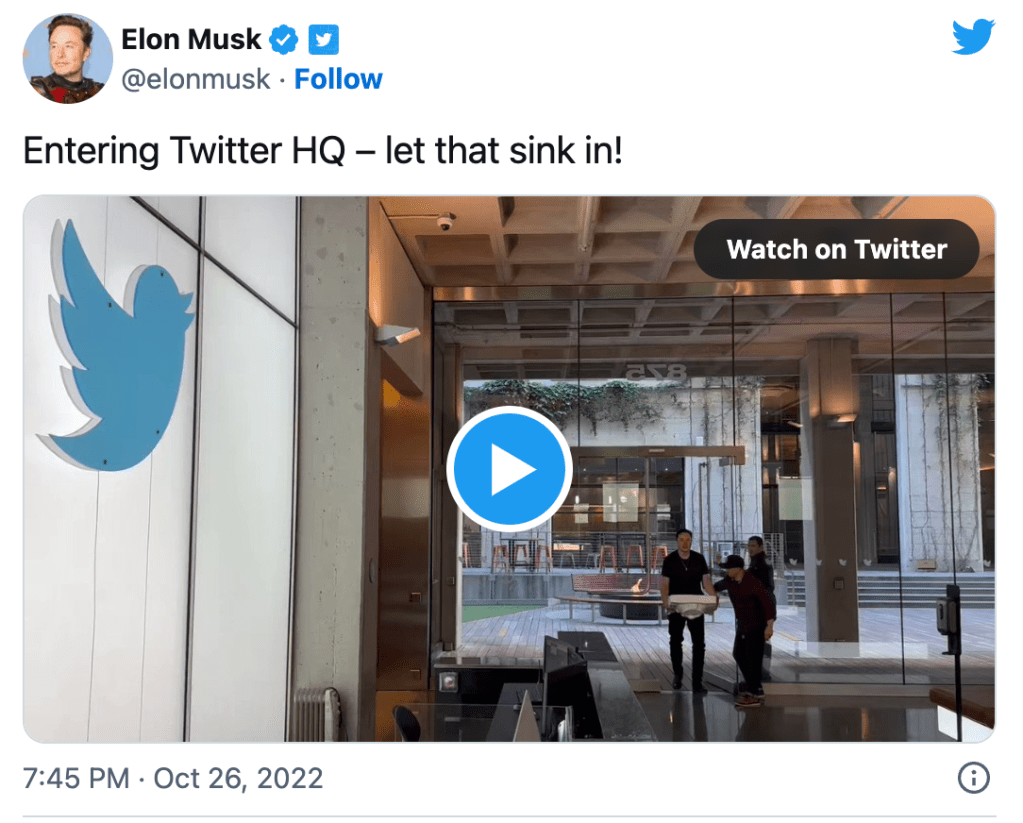
Task: Open the @elonmusk handle link
Action: [195, 79]
